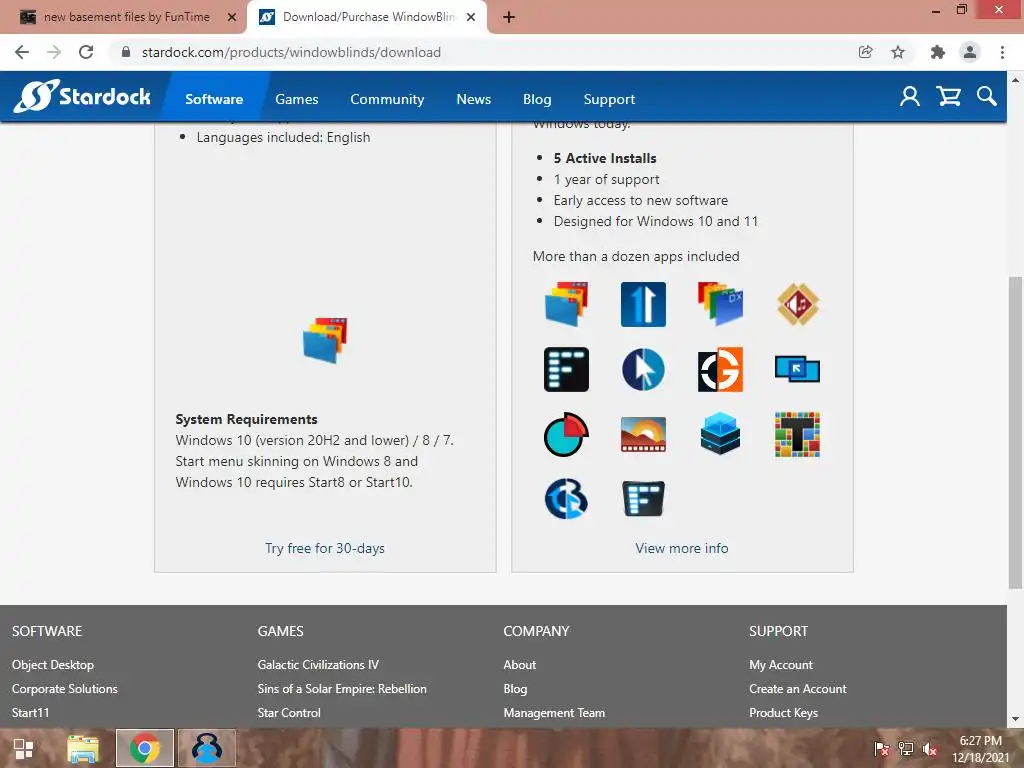Screen dimensions: 1024x768
Task: Select the Download/Purchase WindowBlinds tab
Action: (366, 17)
